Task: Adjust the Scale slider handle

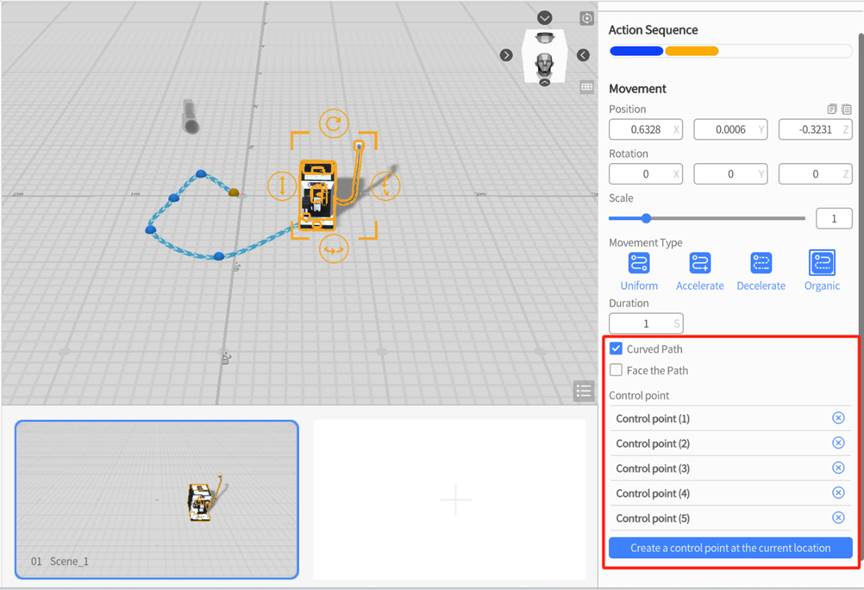Action: (646, 218)
